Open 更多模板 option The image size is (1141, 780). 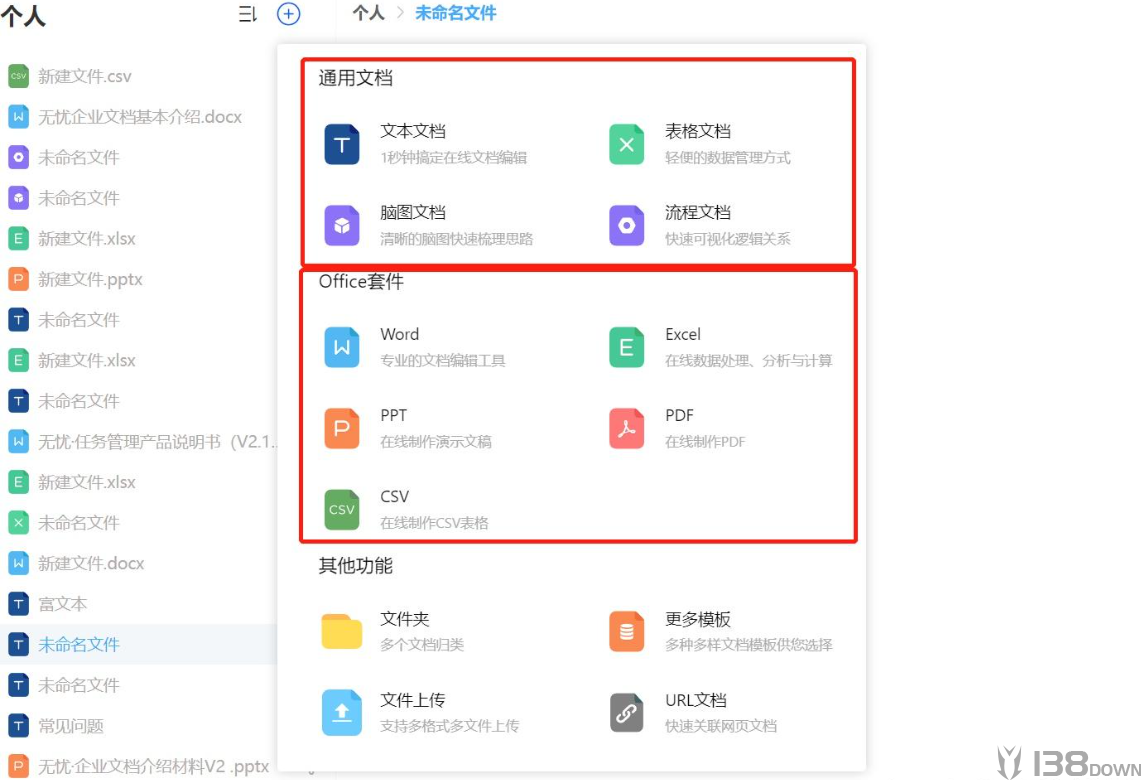pyautogui.click(x=697, y=618)
